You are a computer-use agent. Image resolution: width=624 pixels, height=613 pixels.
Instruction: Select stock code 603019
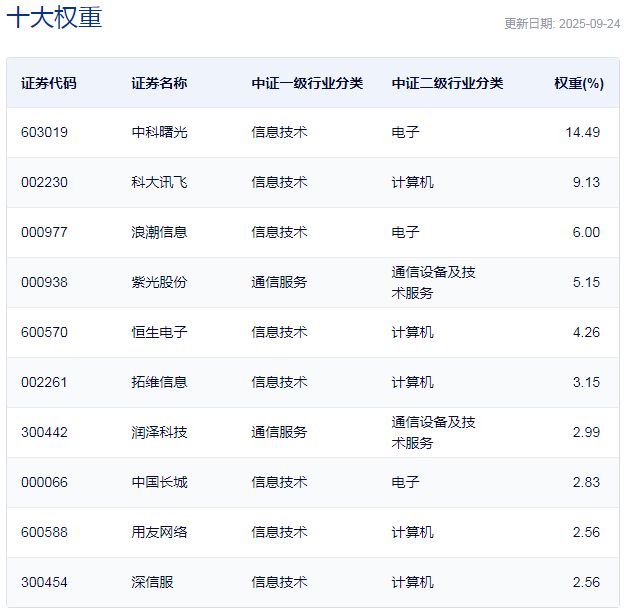coord(45,132)
